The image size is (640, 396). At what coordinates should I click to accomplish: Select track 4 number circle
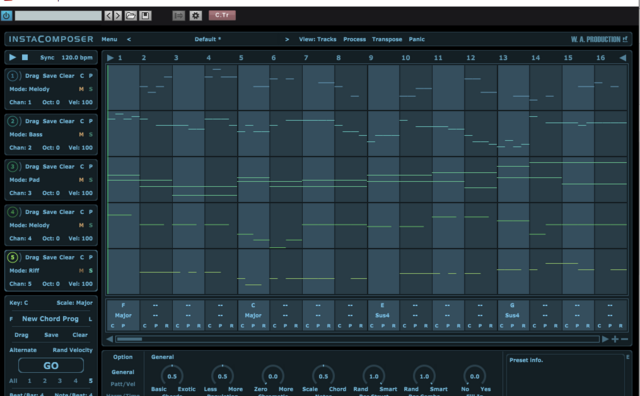coord(13,211)
